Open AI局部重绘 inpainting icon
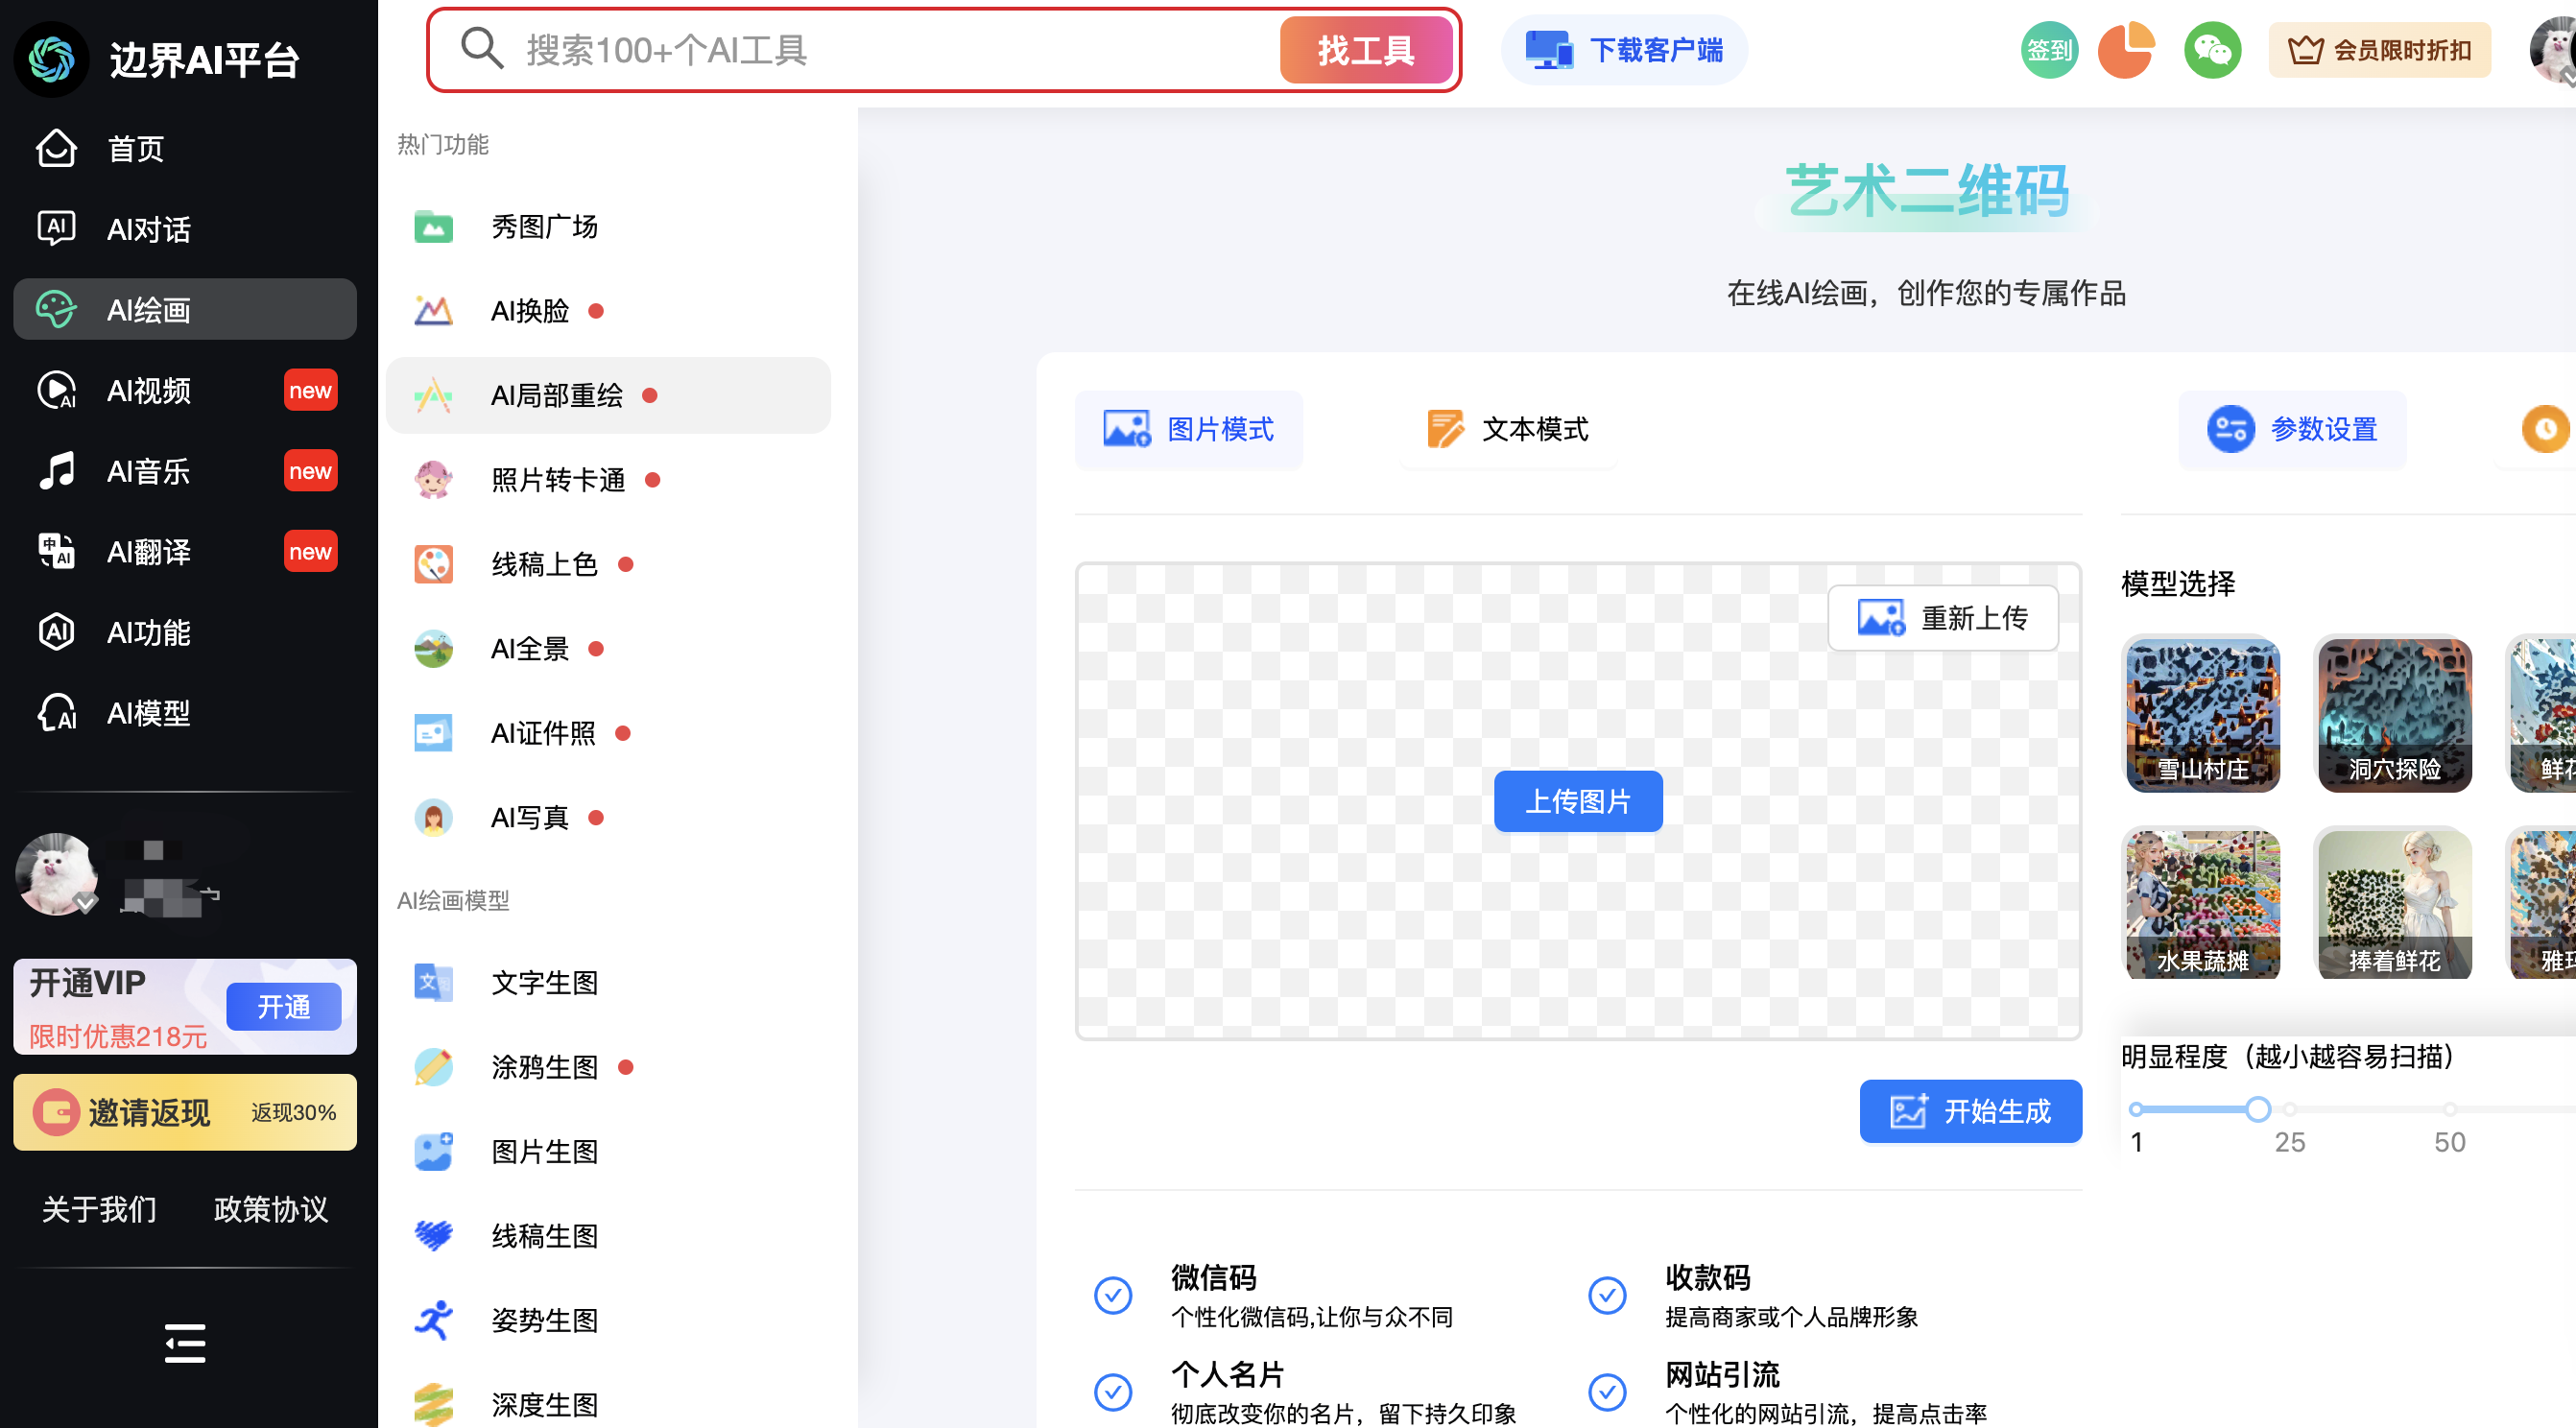This screenshot has width=2576, height=1428. tap(433, 396)
